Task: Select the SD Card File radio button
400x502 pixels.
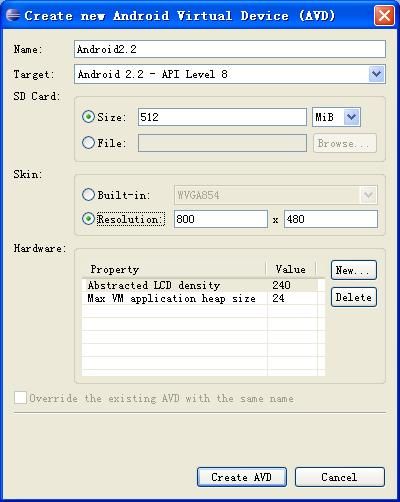Action: tap(88, 143)
